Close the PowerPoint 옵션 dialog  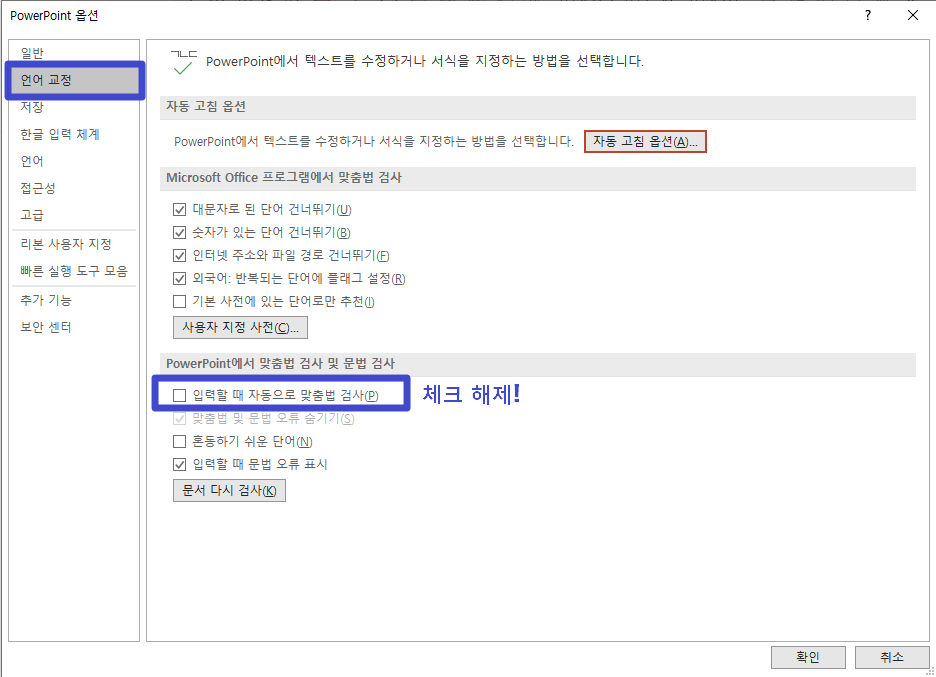[913, 16]
